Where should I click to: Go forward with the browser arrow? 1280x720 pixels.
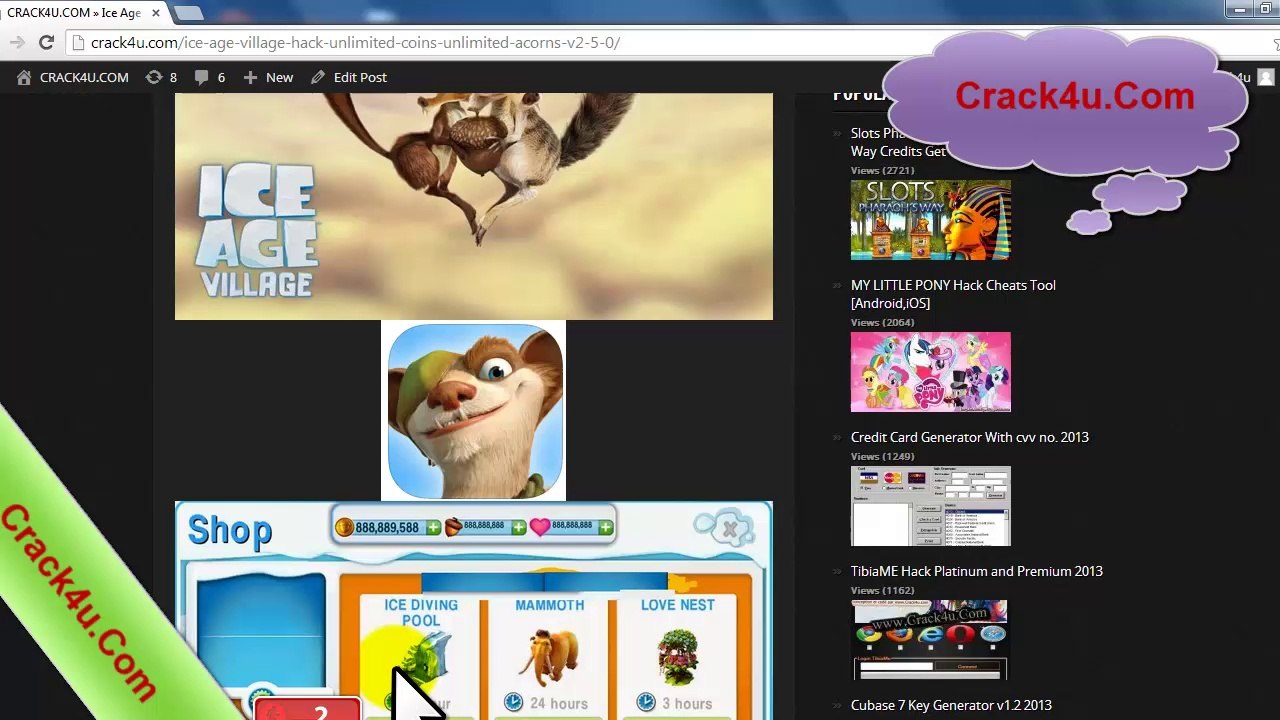point(16,43)
